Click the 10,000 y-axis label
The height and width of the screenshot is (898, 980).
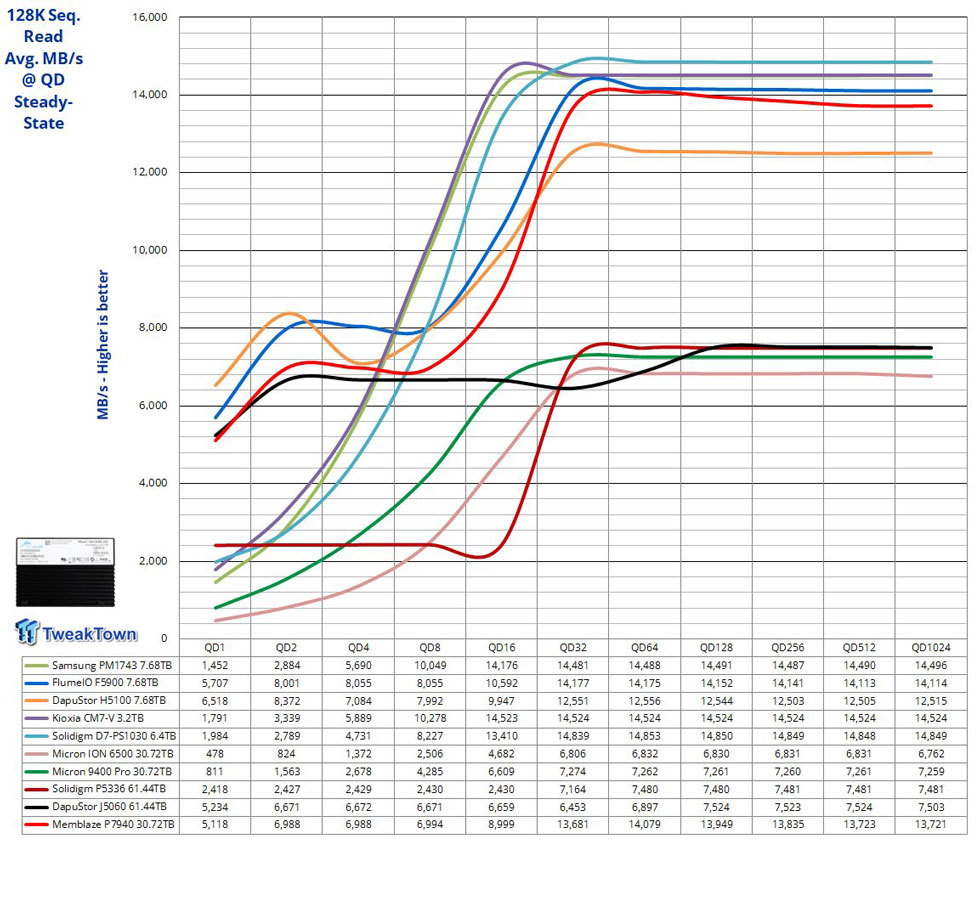point(150,250)
